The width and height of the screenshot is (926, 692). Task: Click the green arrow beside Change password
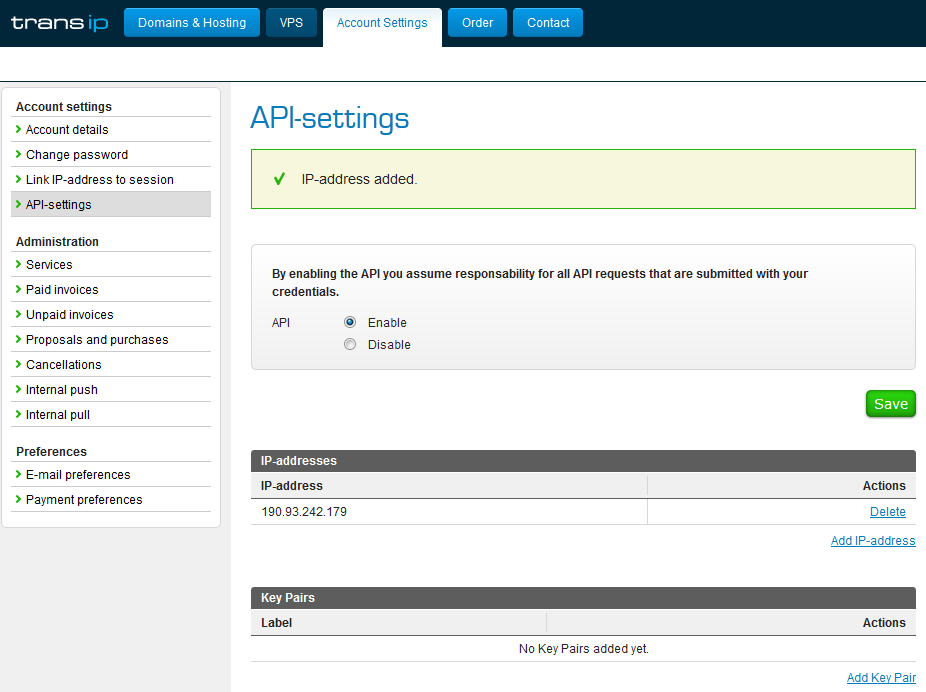click(18, 154)
